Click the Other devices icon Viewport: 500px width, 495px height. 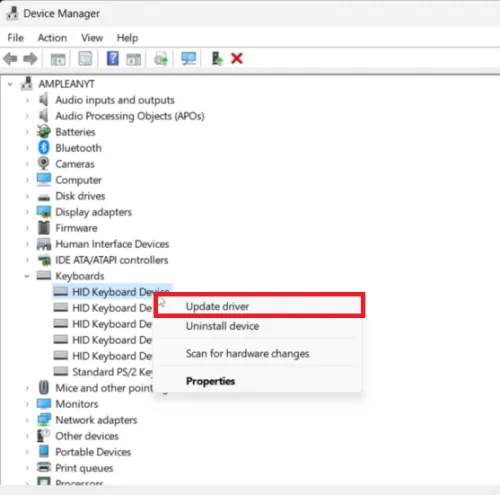click(44, 436)
